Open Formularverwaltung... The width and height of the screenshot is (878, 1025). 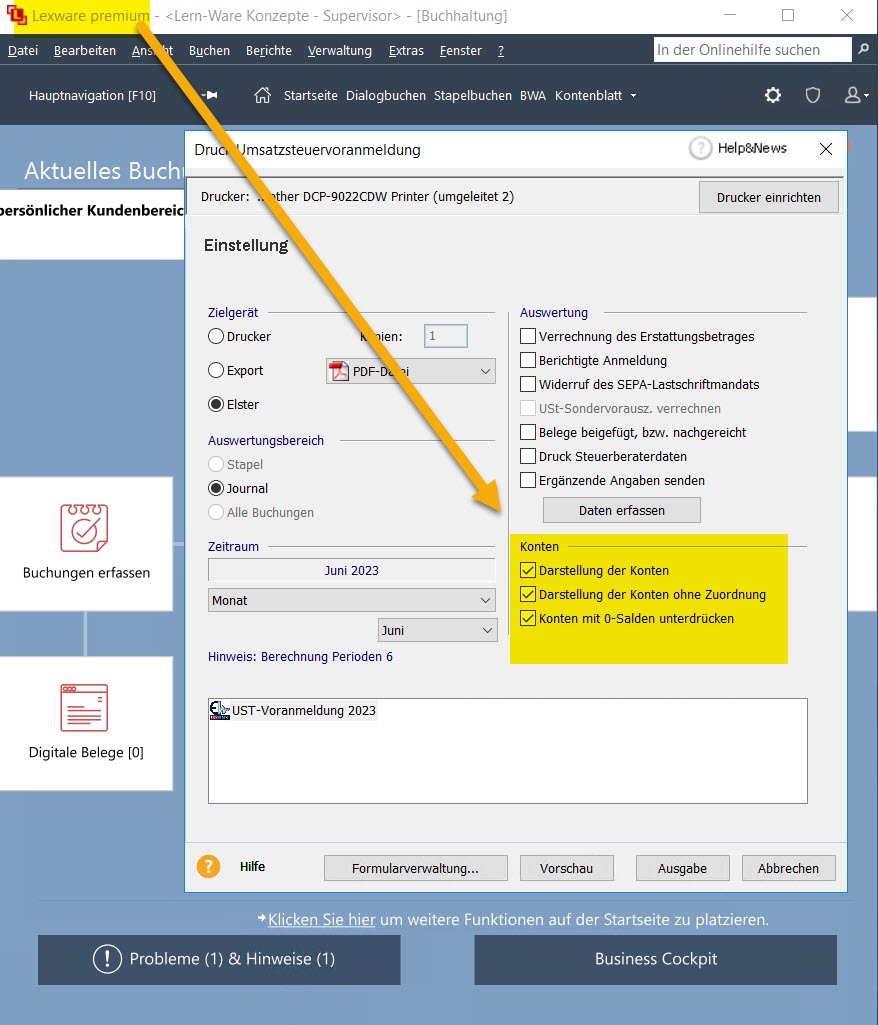pos(416,868)
